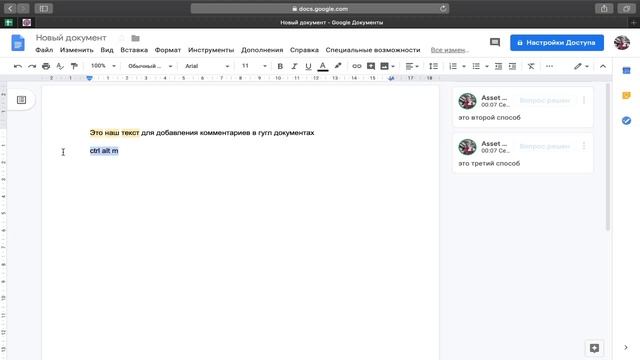Viewport: 640px width, 360px height.
Task: Toggle underline formatting
Action: (x=308, y=66)
